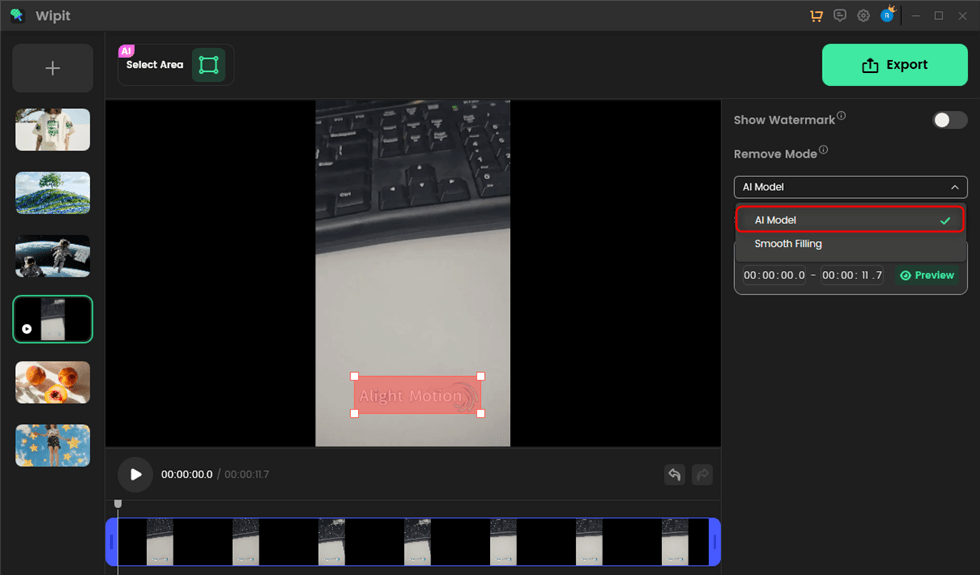Open the settings gear icon
Screen dimensions: 980x575
863,16
